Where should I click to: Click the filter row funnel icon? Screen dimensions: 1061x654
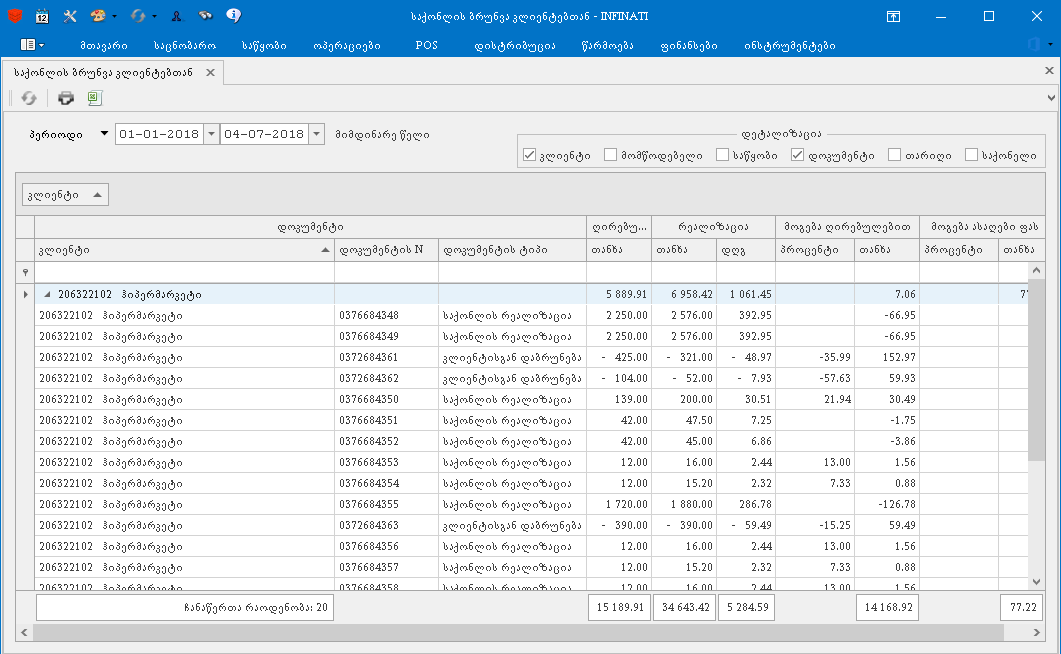tap(25, 273)
